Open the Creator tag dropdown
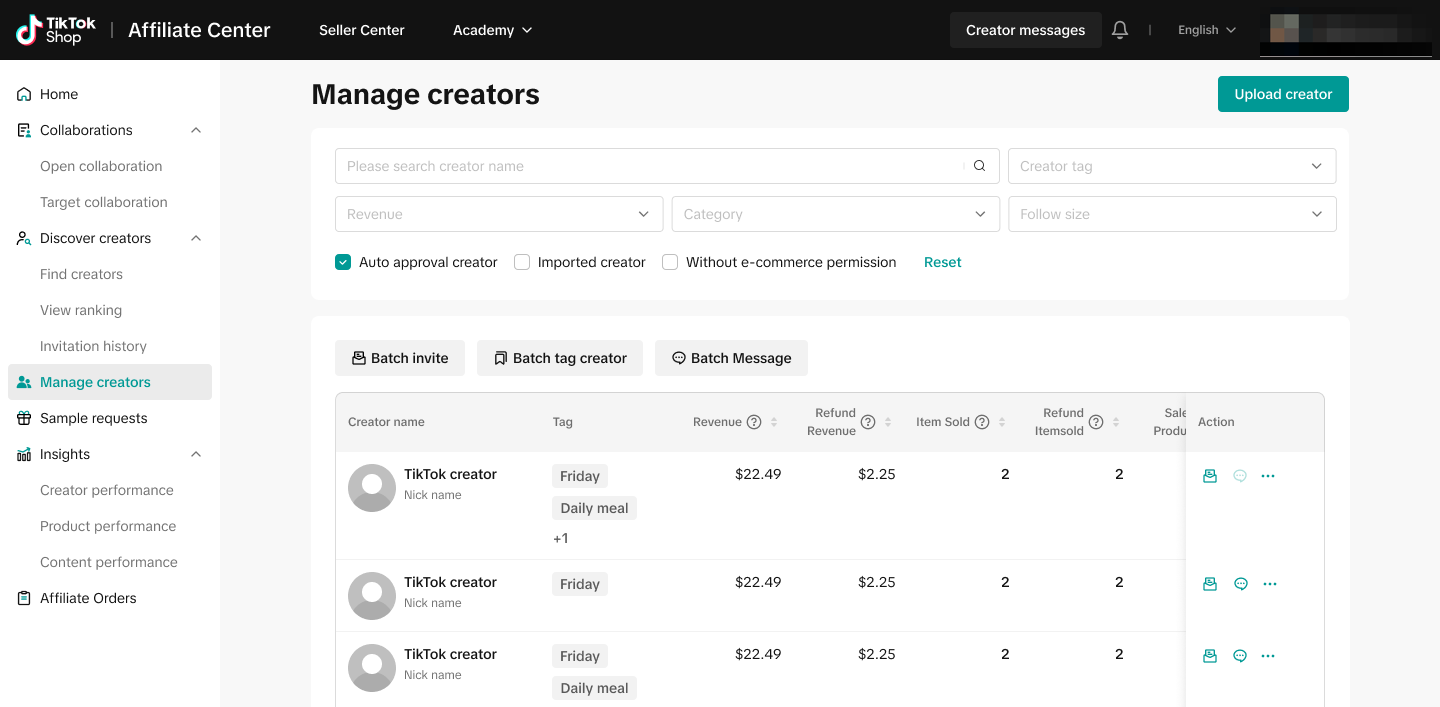 coord(1171,166)
